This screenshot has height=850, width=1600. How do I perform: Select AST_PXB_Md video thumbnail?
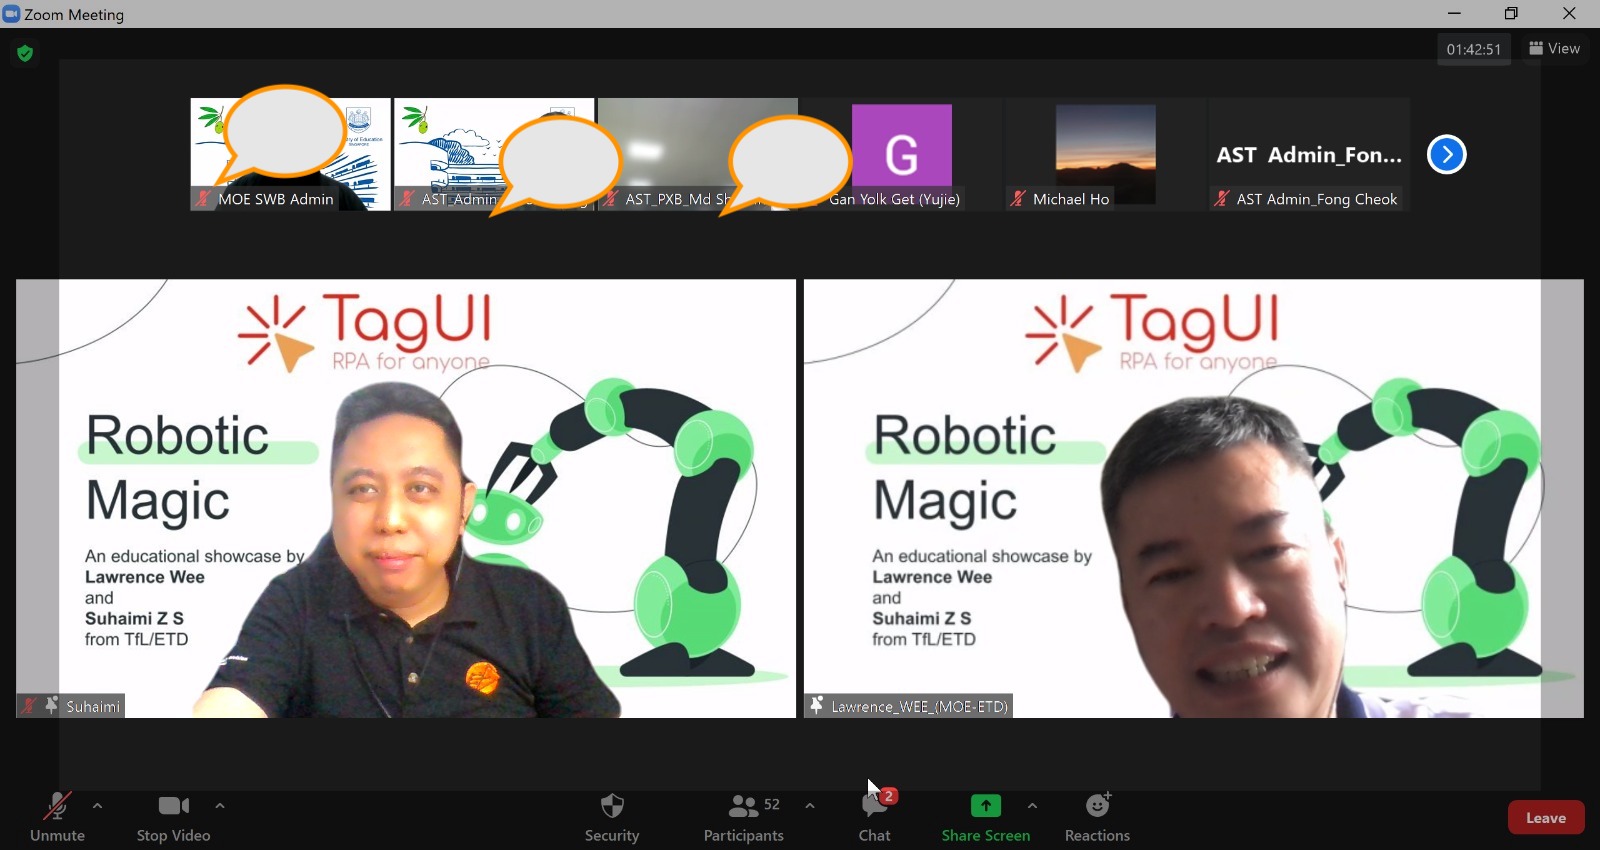(698, 154)
